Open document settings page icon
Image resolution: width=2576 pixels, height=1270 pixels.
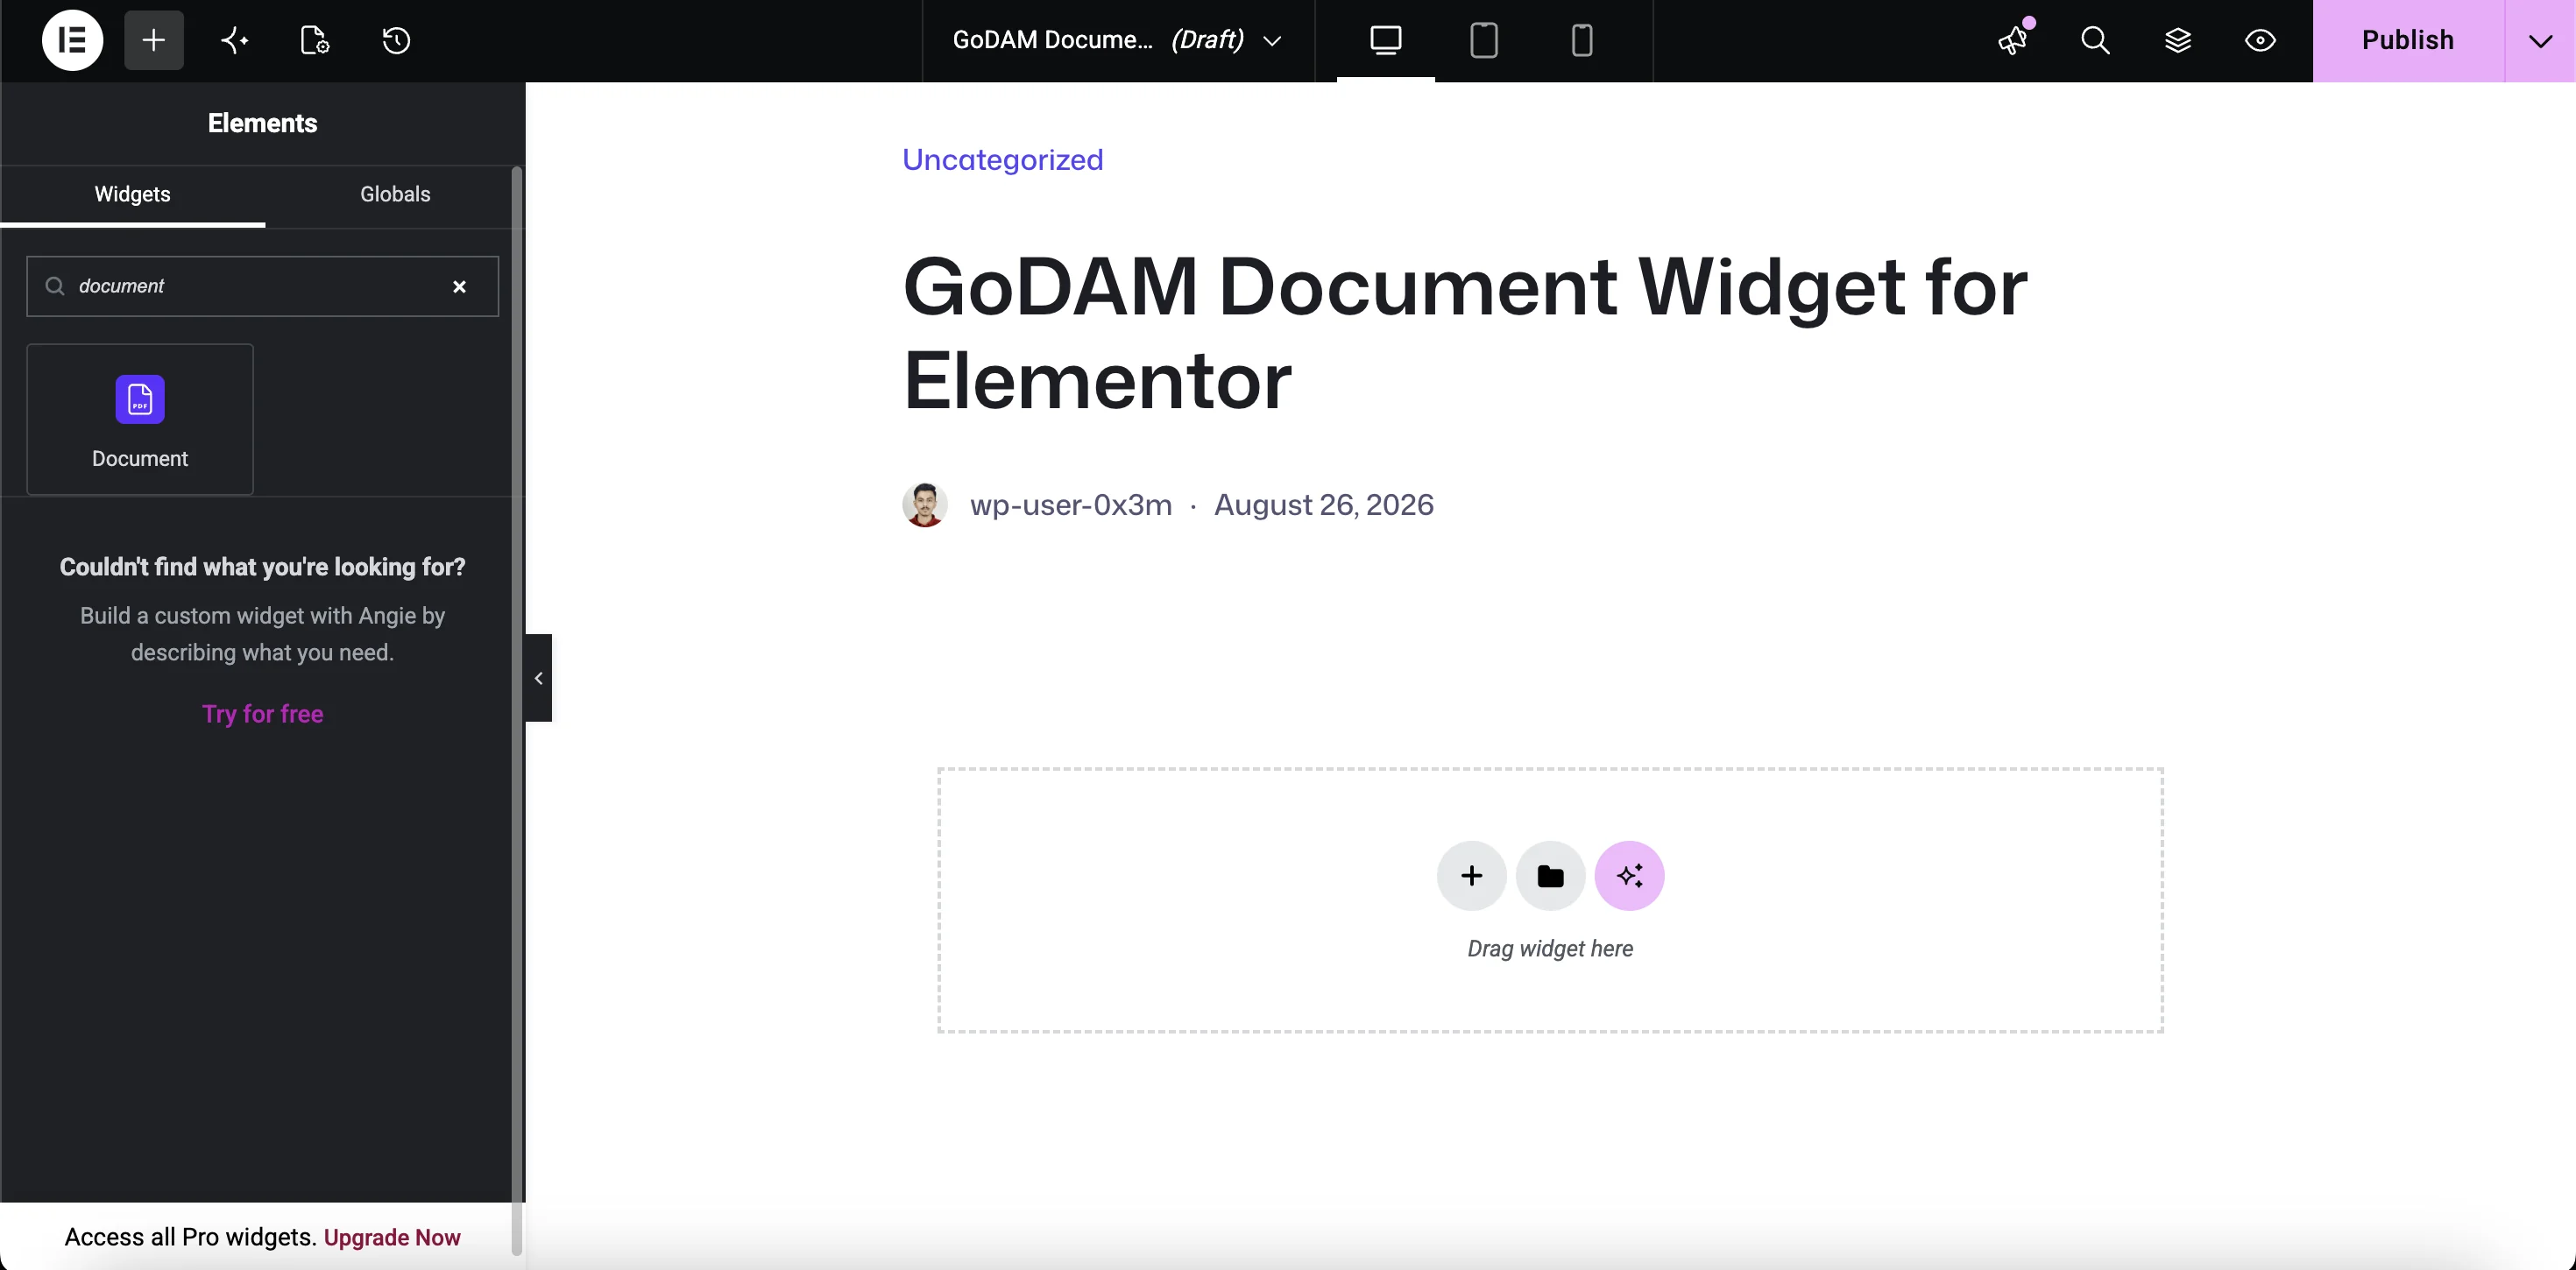pyautogui.click(x=315, y=40)
